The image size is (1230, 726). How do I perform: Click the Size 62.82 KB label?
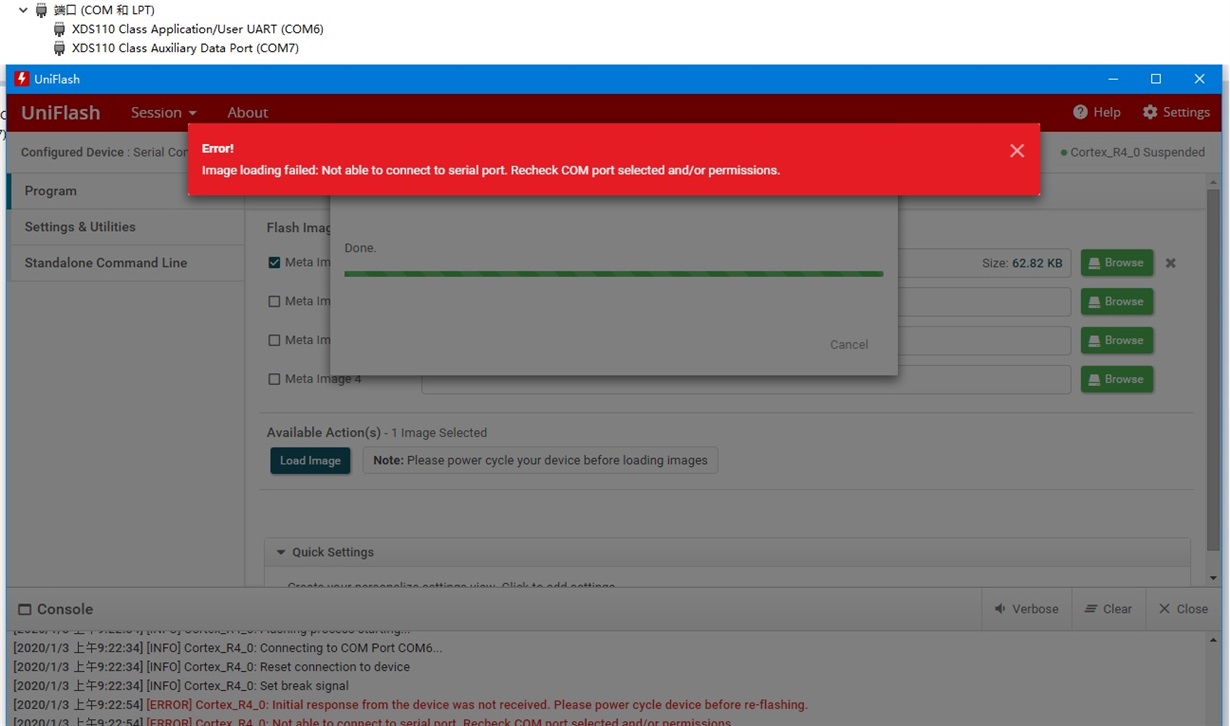tap(1022, 263)
